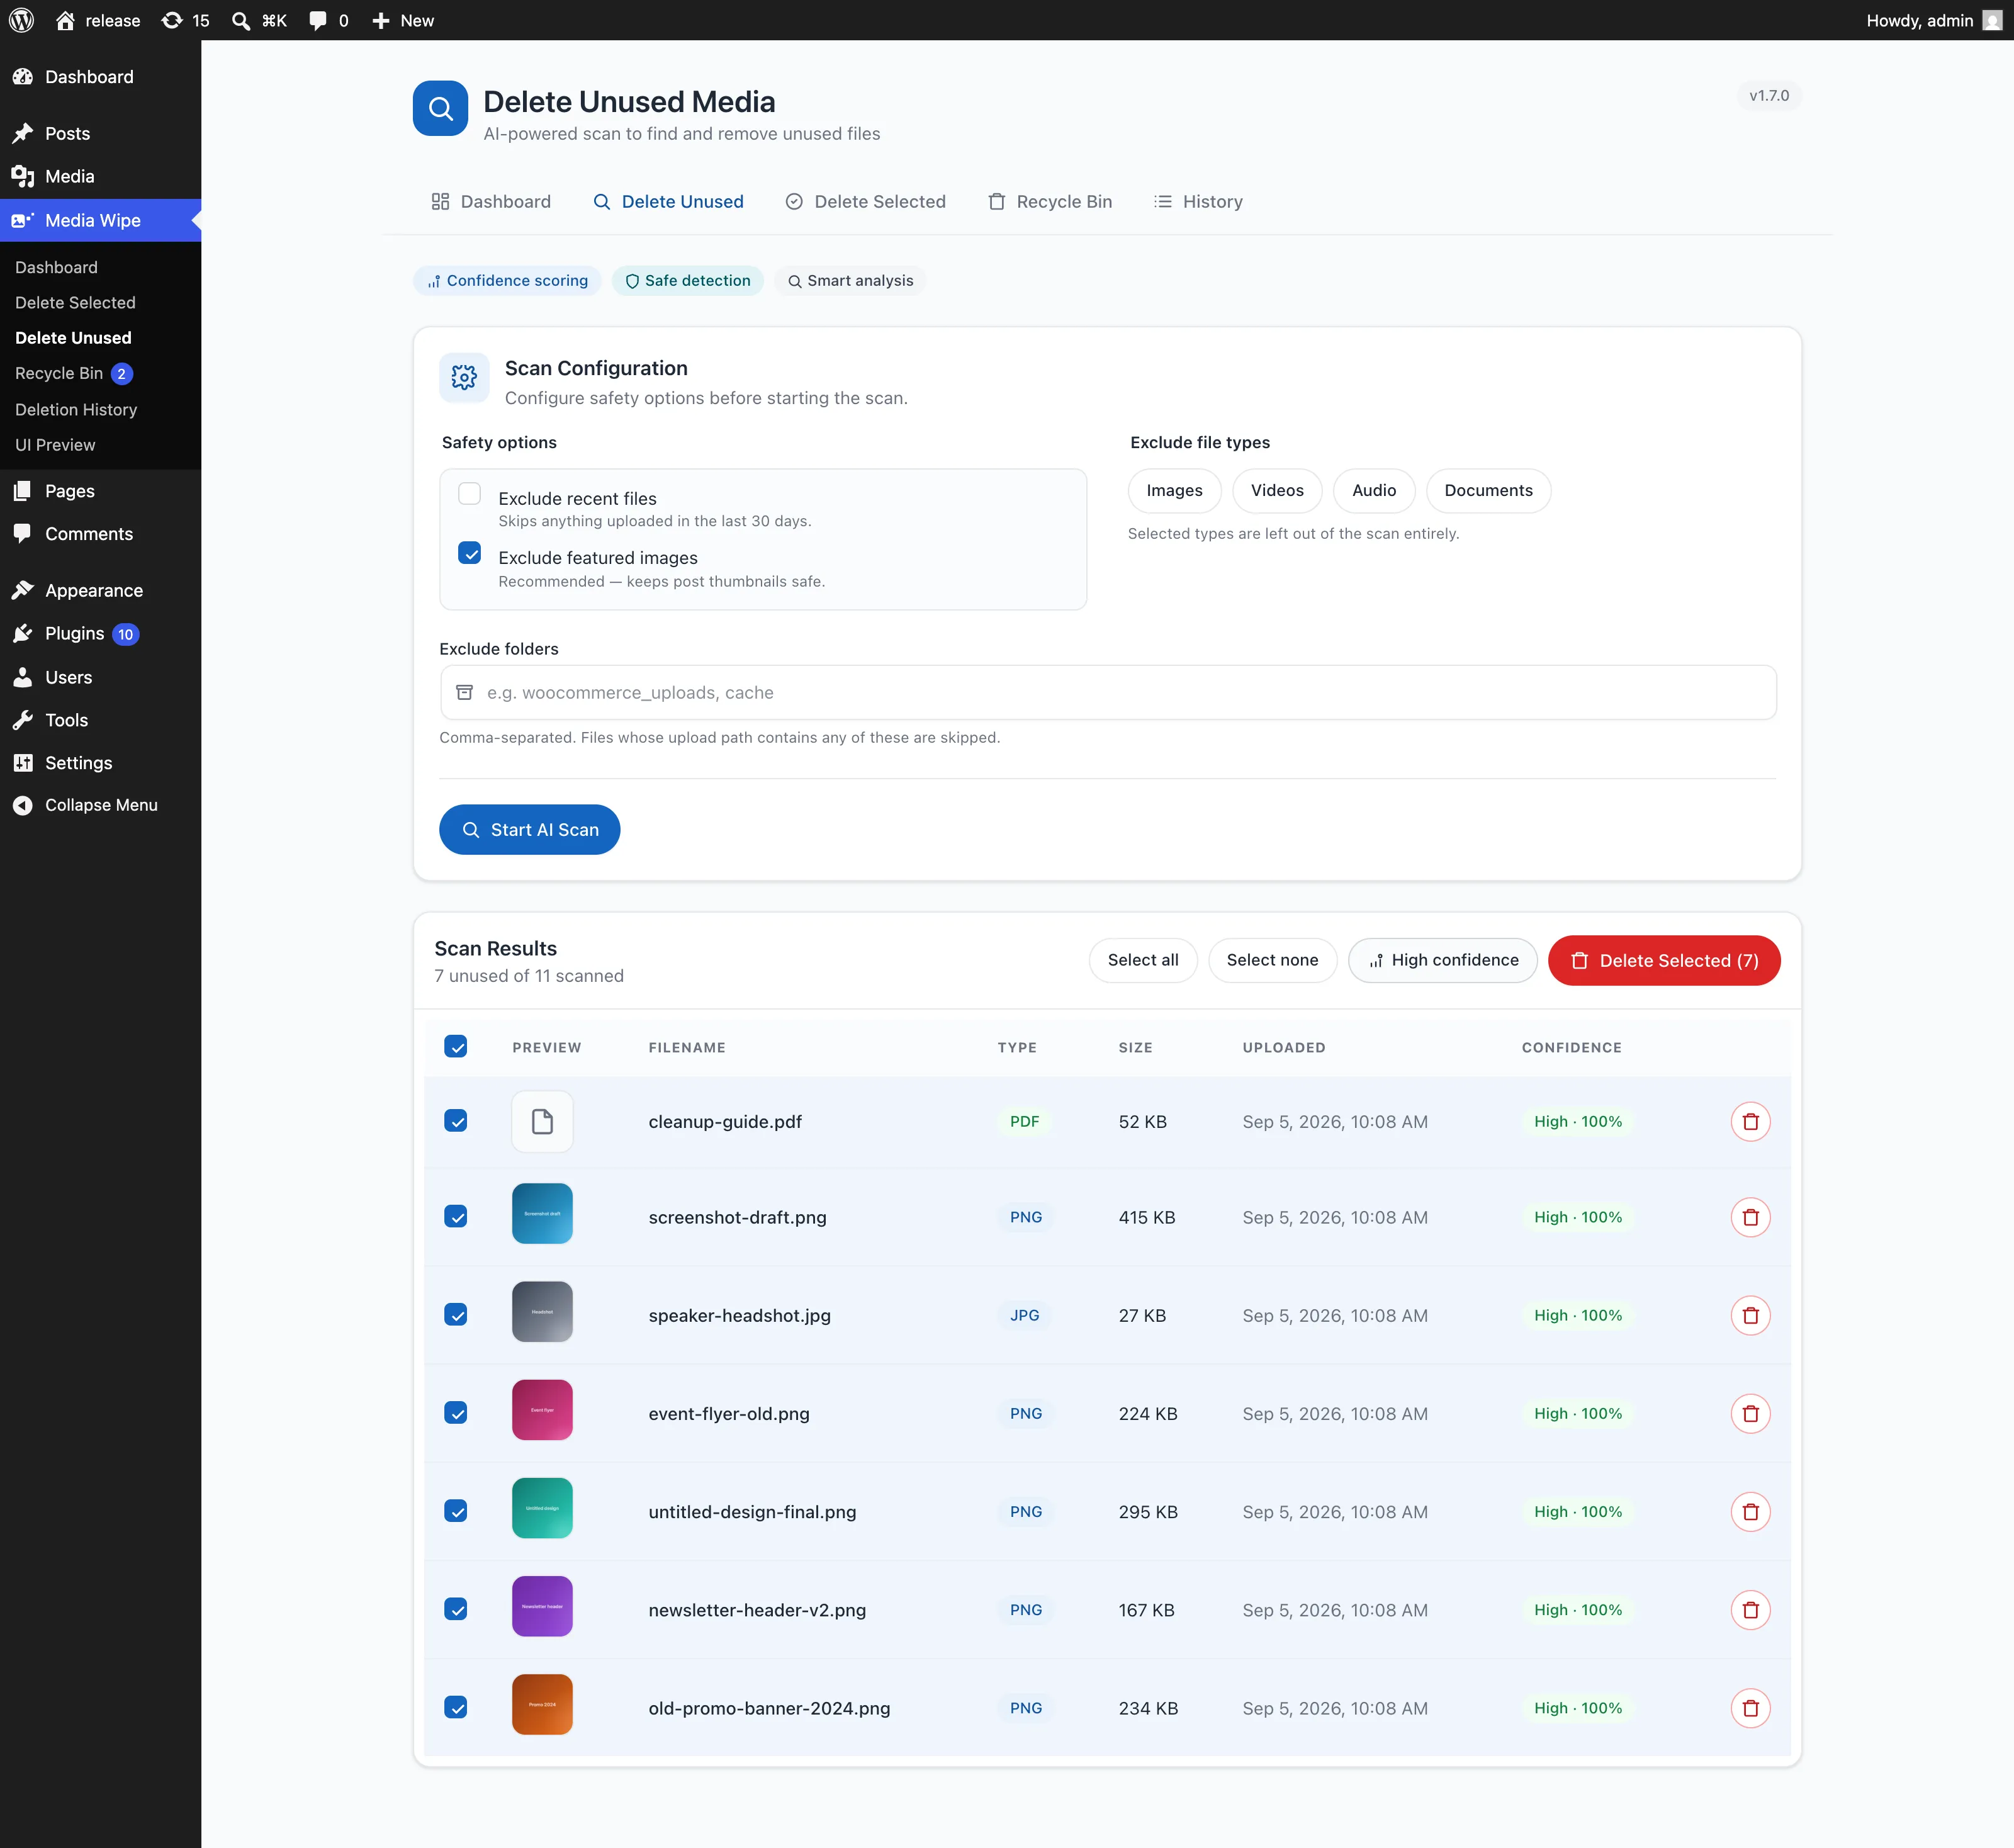Click trash icon for untitled-design-final.png

(x=1750, y=1511)
